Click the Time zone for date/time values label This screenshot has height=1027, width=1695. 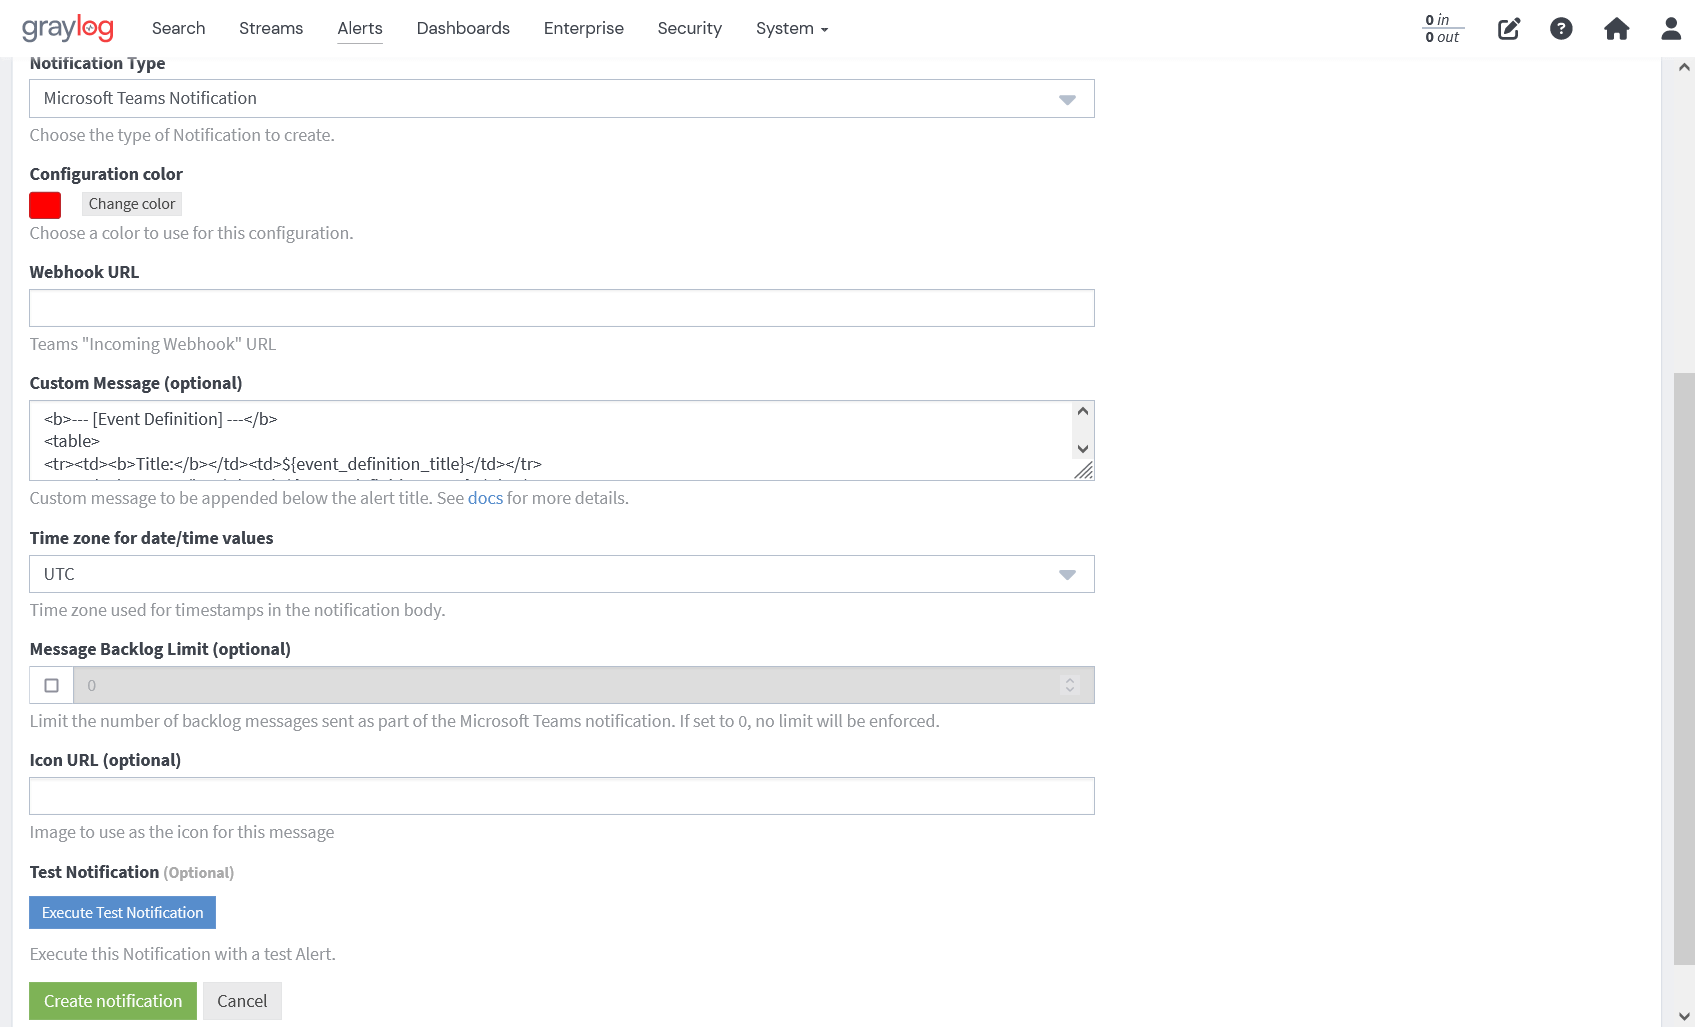[x=151, y=538]
